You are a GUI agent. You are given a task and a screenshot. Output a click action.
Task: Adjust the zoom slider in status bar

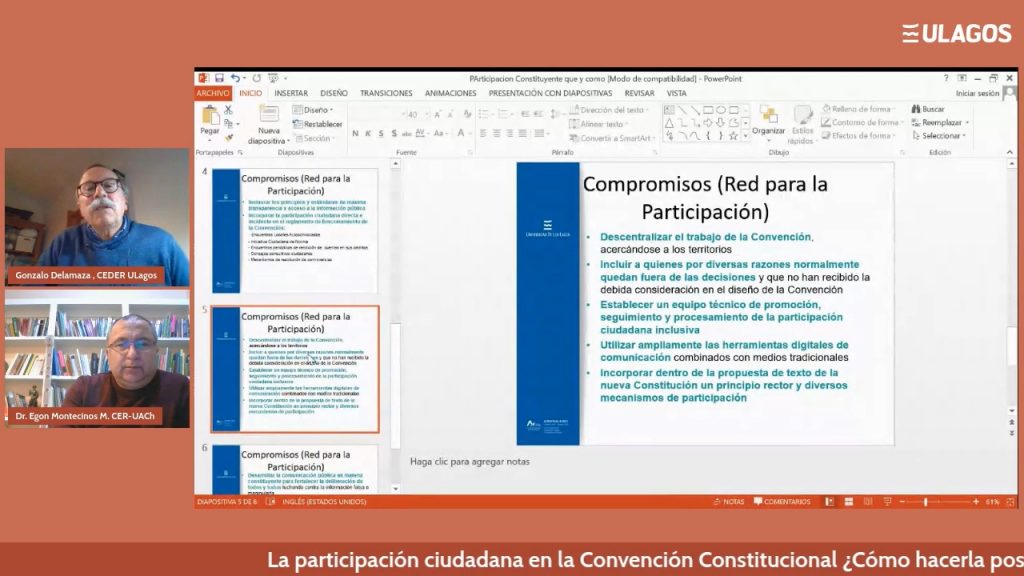[926, 502]
